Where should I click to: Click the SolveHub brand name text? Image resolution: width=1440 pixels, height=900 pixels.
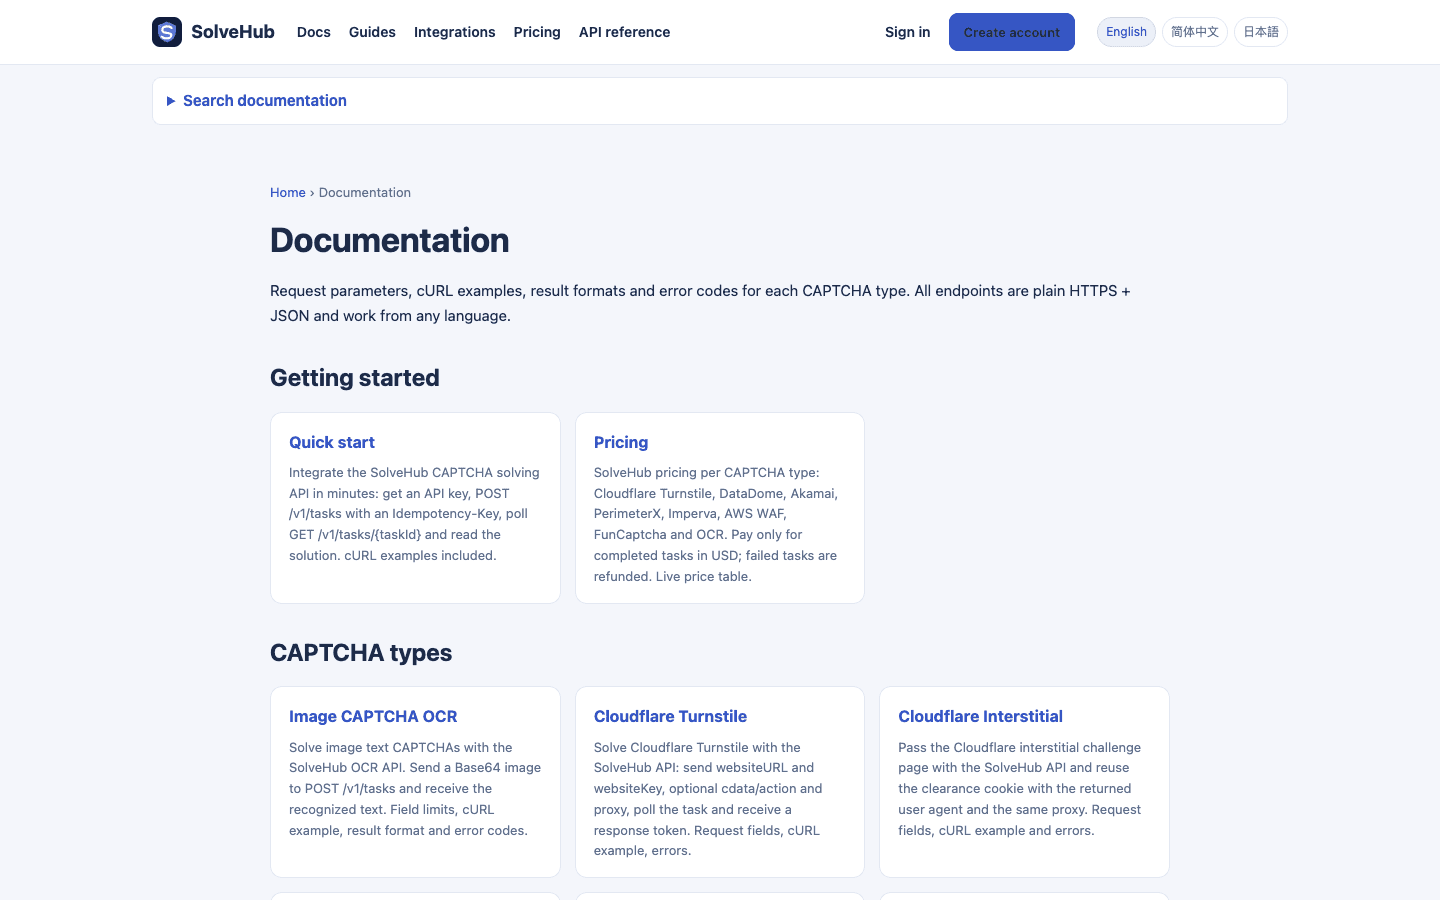click(233, 32)
